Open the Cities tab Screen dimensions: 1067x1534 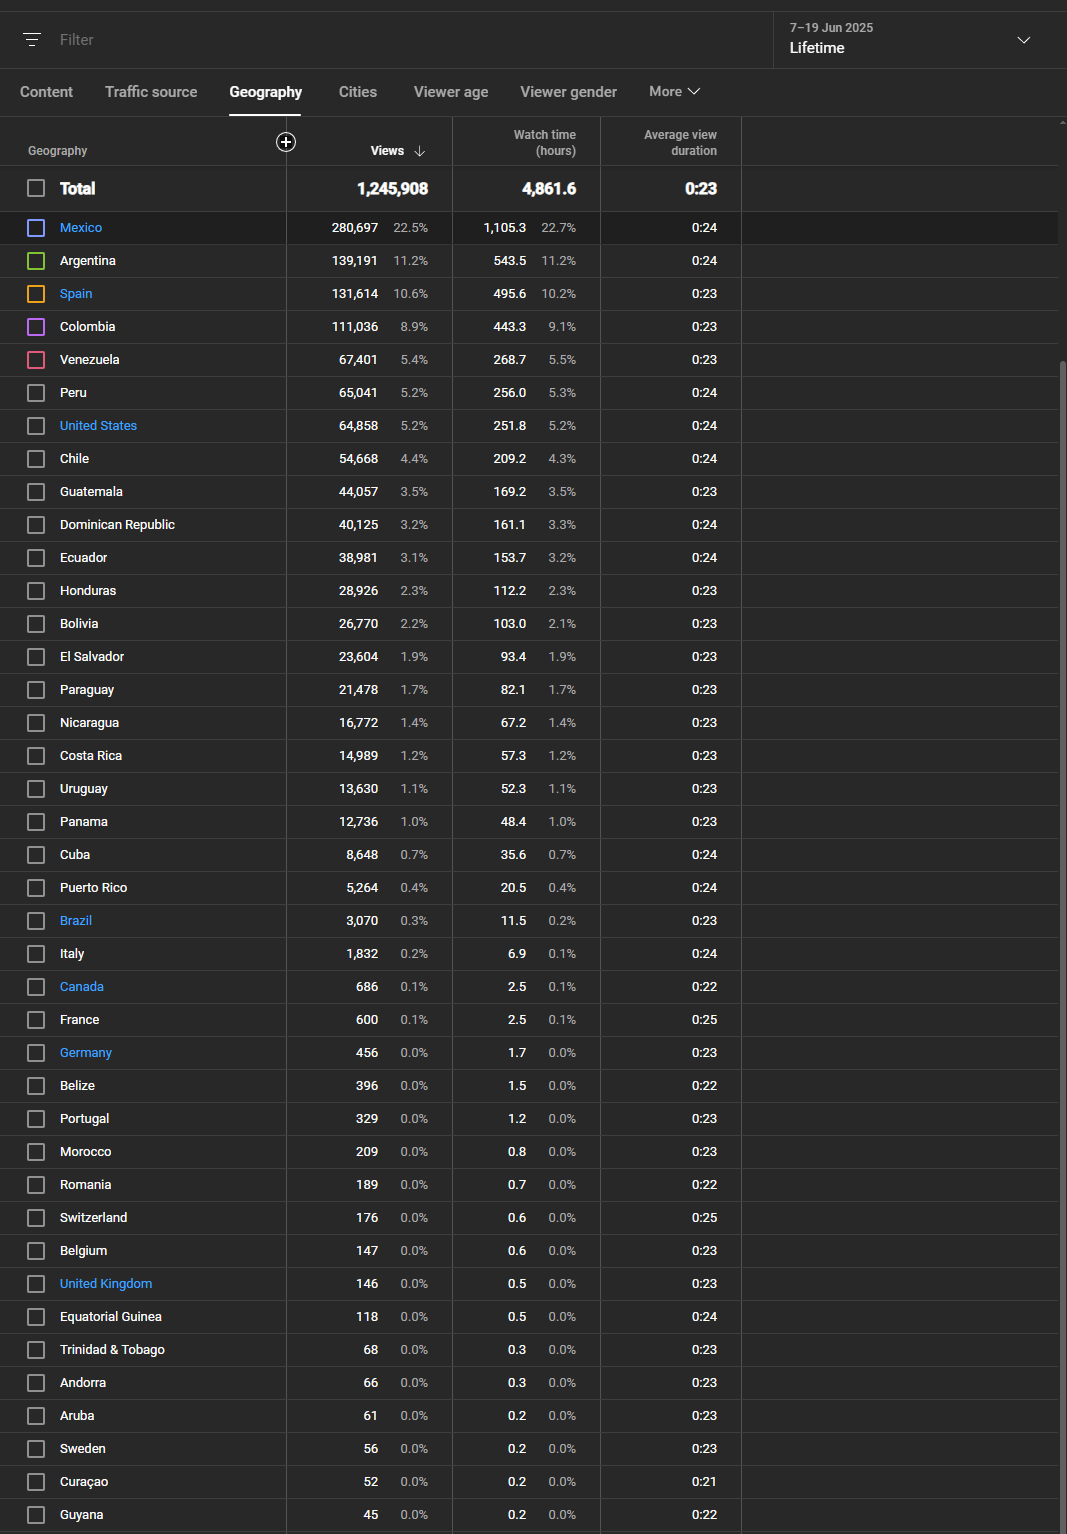point(358,92)
